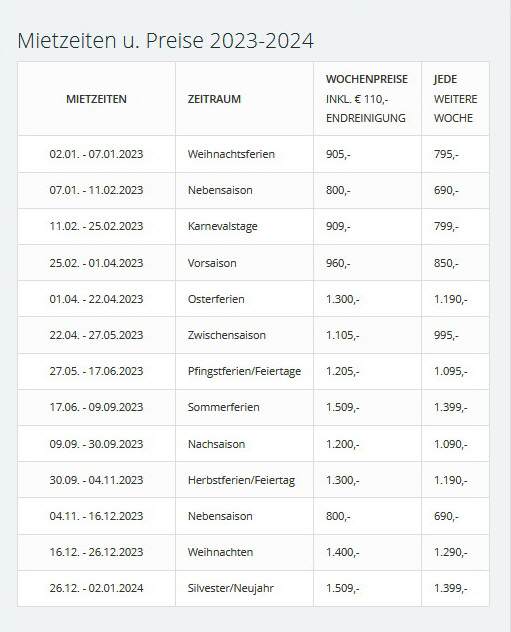Screen dimensions: 511x632
Task: Click the Weihnachtsferien additional week price 795,-
Action: pyautogui.click(x=446, y=154)
